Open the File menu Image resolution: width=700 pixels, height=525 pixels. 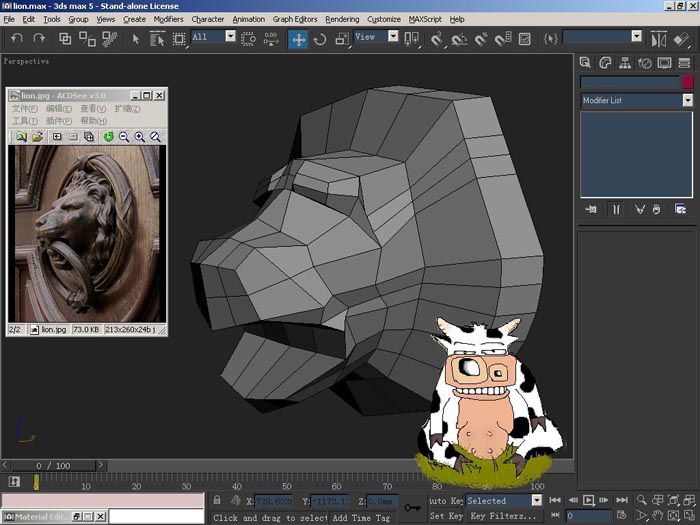pyautogui.click(x=9, y=19)
